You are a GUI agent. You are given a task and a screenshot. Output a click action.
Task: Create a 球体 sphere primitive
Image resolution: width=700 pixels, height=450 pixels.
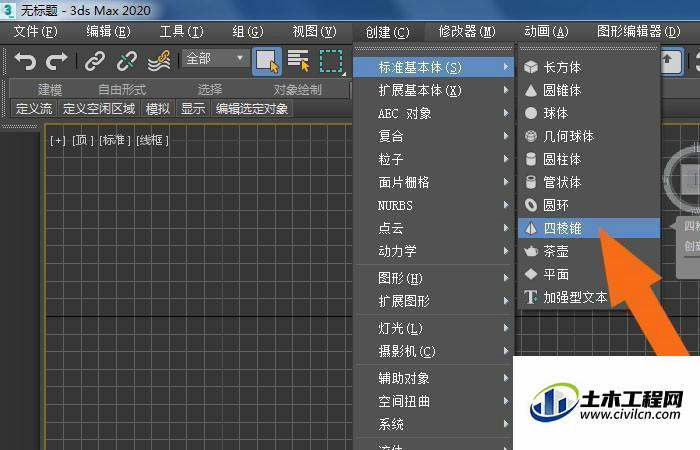[588, 113]
